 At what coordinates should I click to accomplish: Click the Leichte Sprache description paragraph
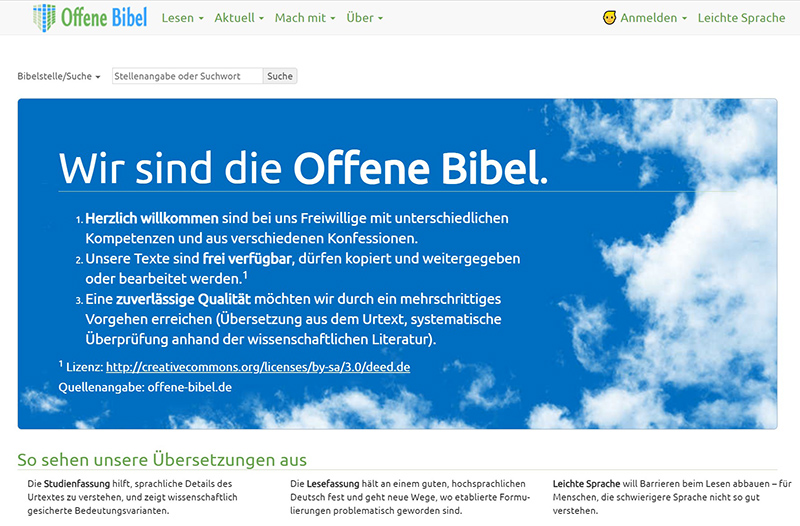[x=672, y=497]
